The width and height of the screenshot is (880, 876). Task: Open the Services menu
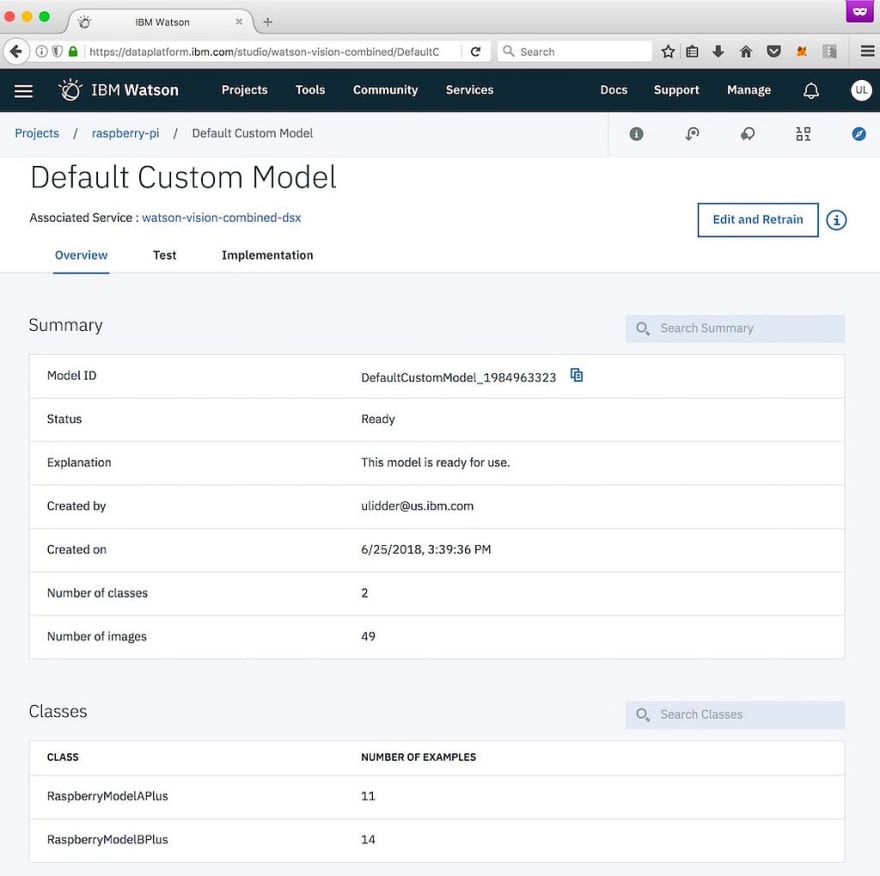469,90
